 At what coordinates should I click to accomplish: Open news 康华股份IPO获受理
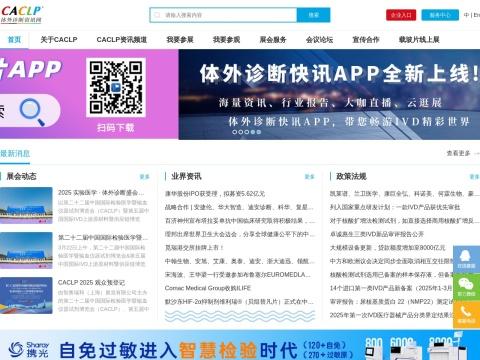coord(215,194)
